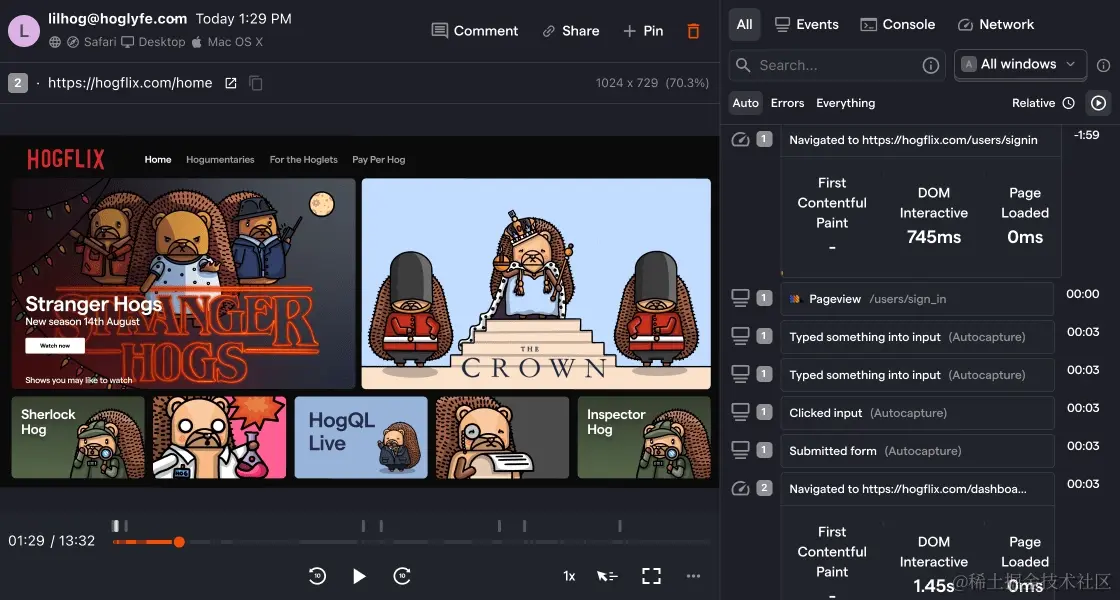Click the recording progress bar track

[411, 542]
